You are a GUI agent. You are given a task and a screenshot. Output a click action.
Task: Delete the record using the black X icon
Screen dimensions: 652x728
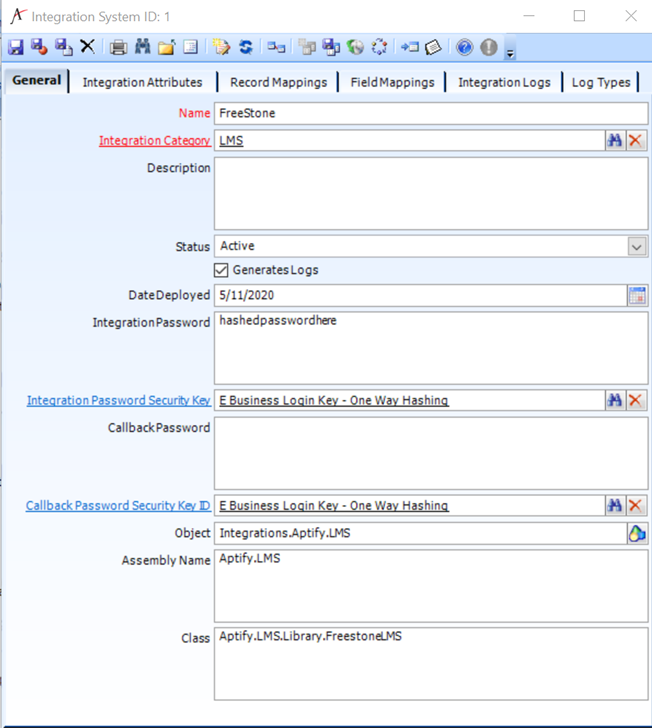click(x=87, y=46)
